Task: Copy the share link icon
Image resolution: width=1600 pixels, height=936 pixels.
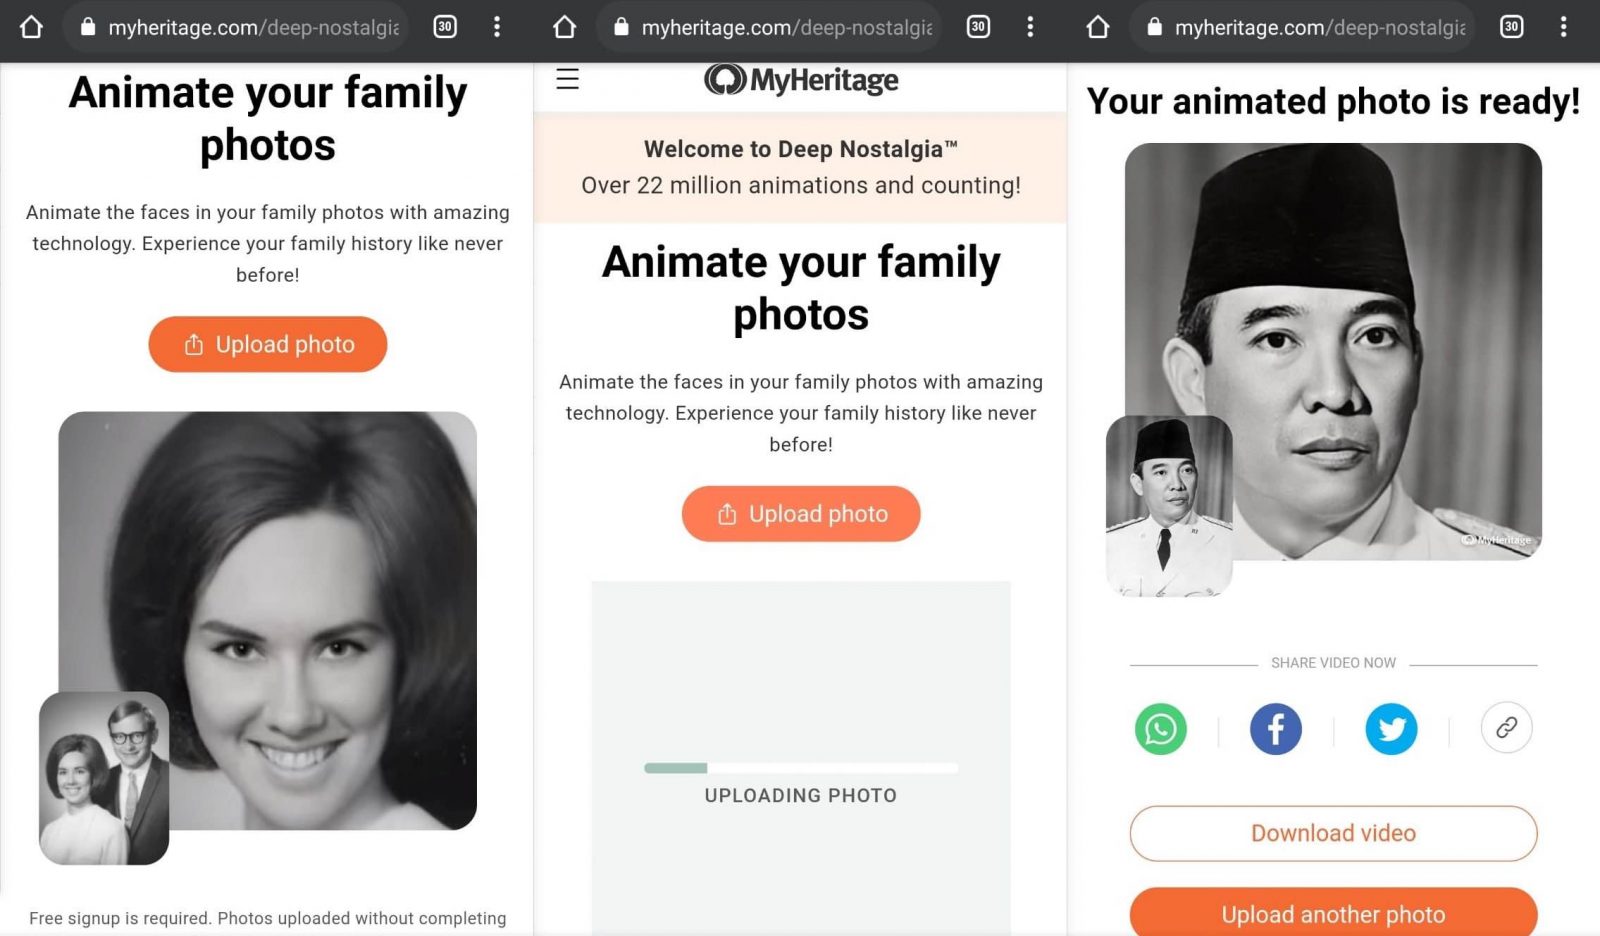Action: click(x=1506, y=728)
